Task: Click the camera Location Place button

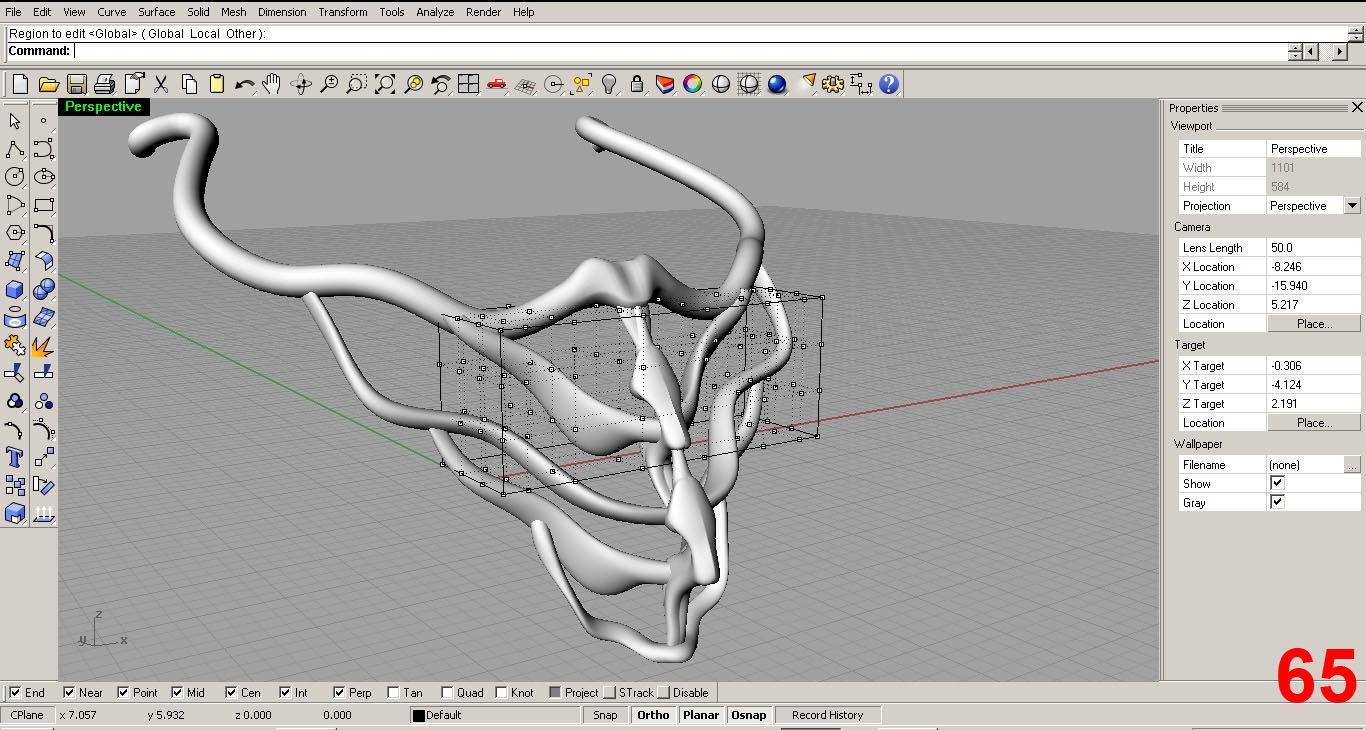Action: [x=1314, y=324]
